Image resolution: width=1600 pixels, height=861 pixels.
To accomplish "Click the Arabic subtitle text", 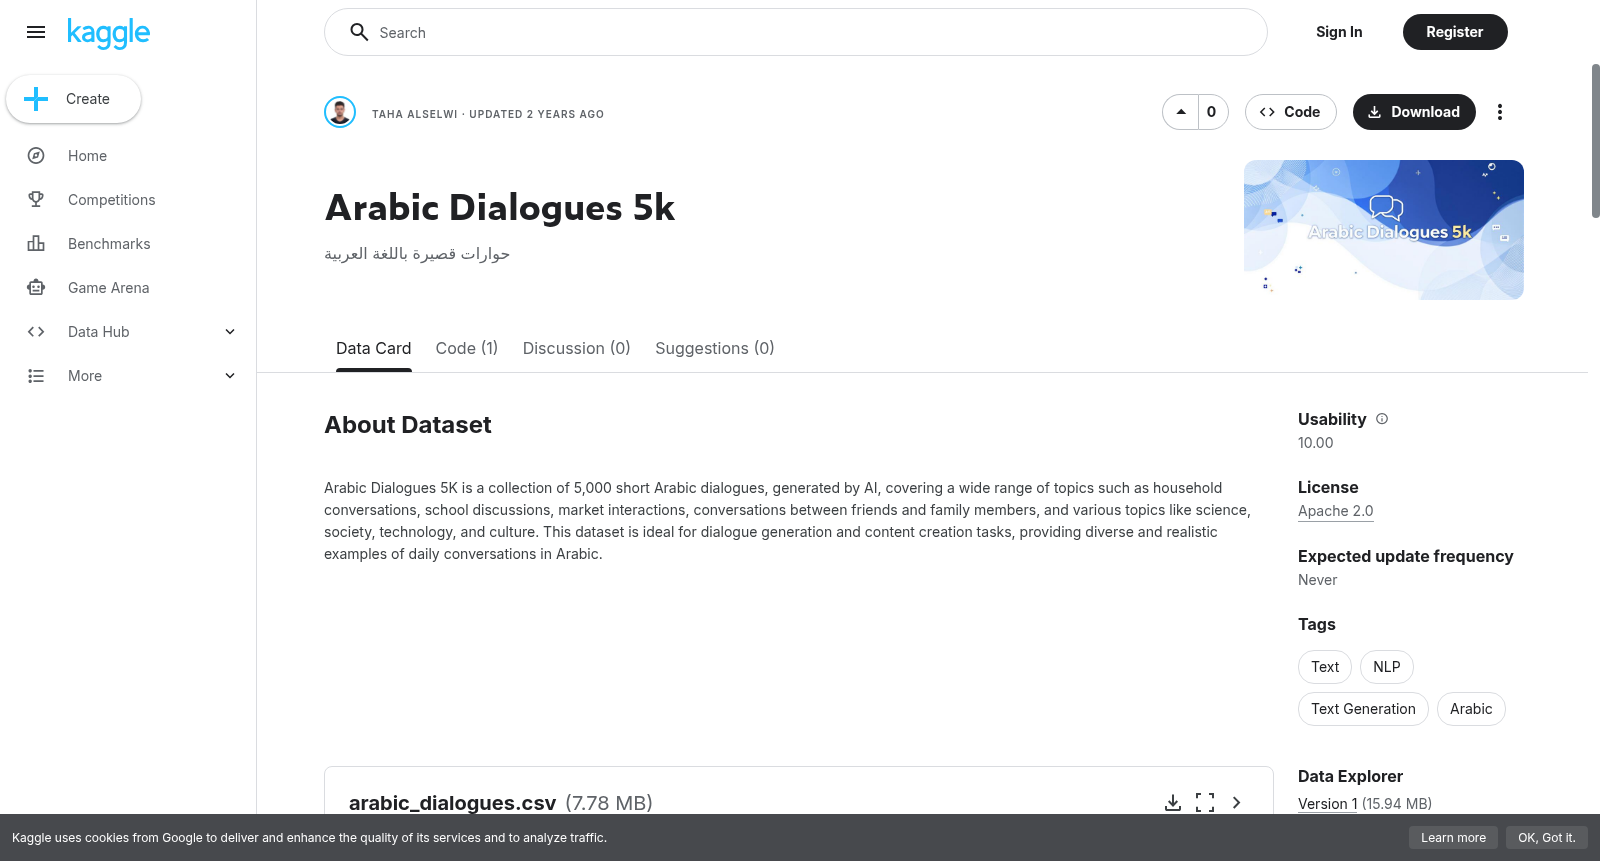I will click(417, 254).
